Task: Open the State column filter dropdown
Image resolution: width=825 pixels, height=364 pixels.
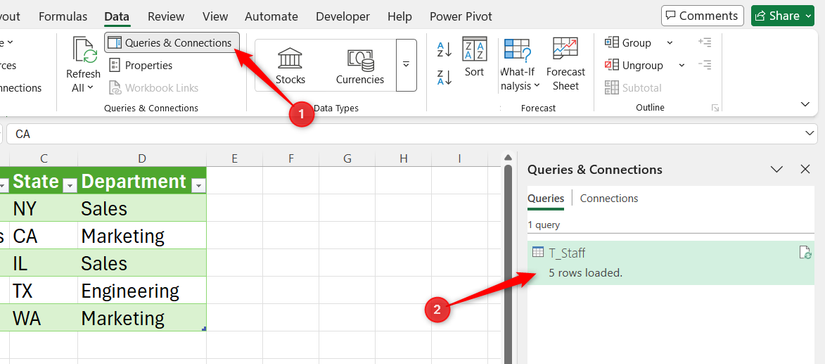Action: (69, 185)
